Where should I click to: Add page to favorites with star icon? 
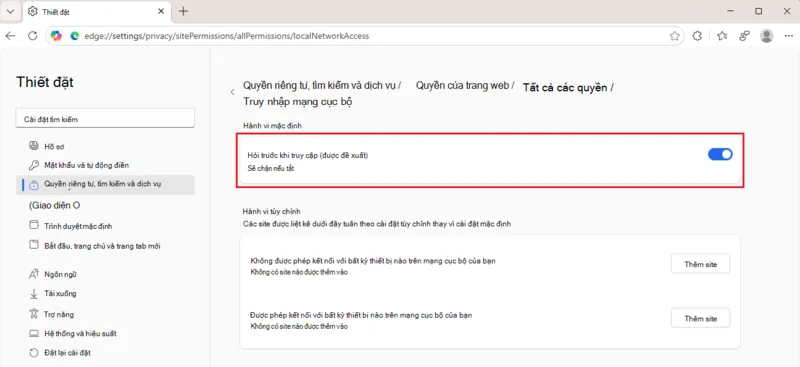point(674,36)
